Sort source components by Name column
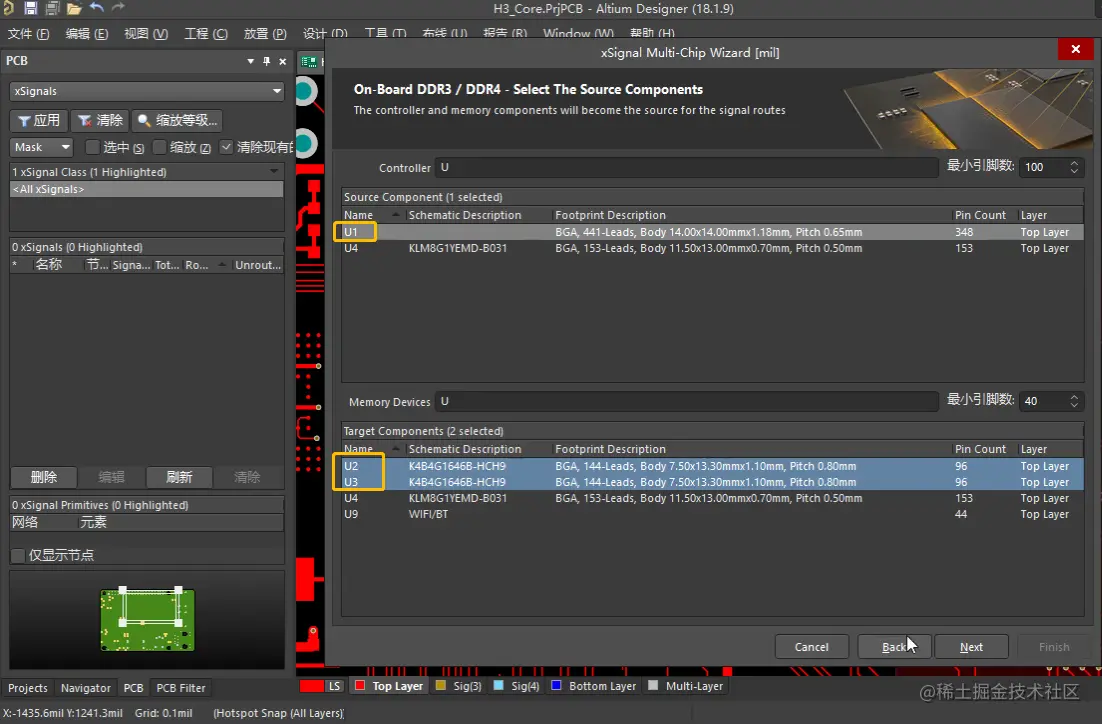1102x724 pixels. point(370,215)
